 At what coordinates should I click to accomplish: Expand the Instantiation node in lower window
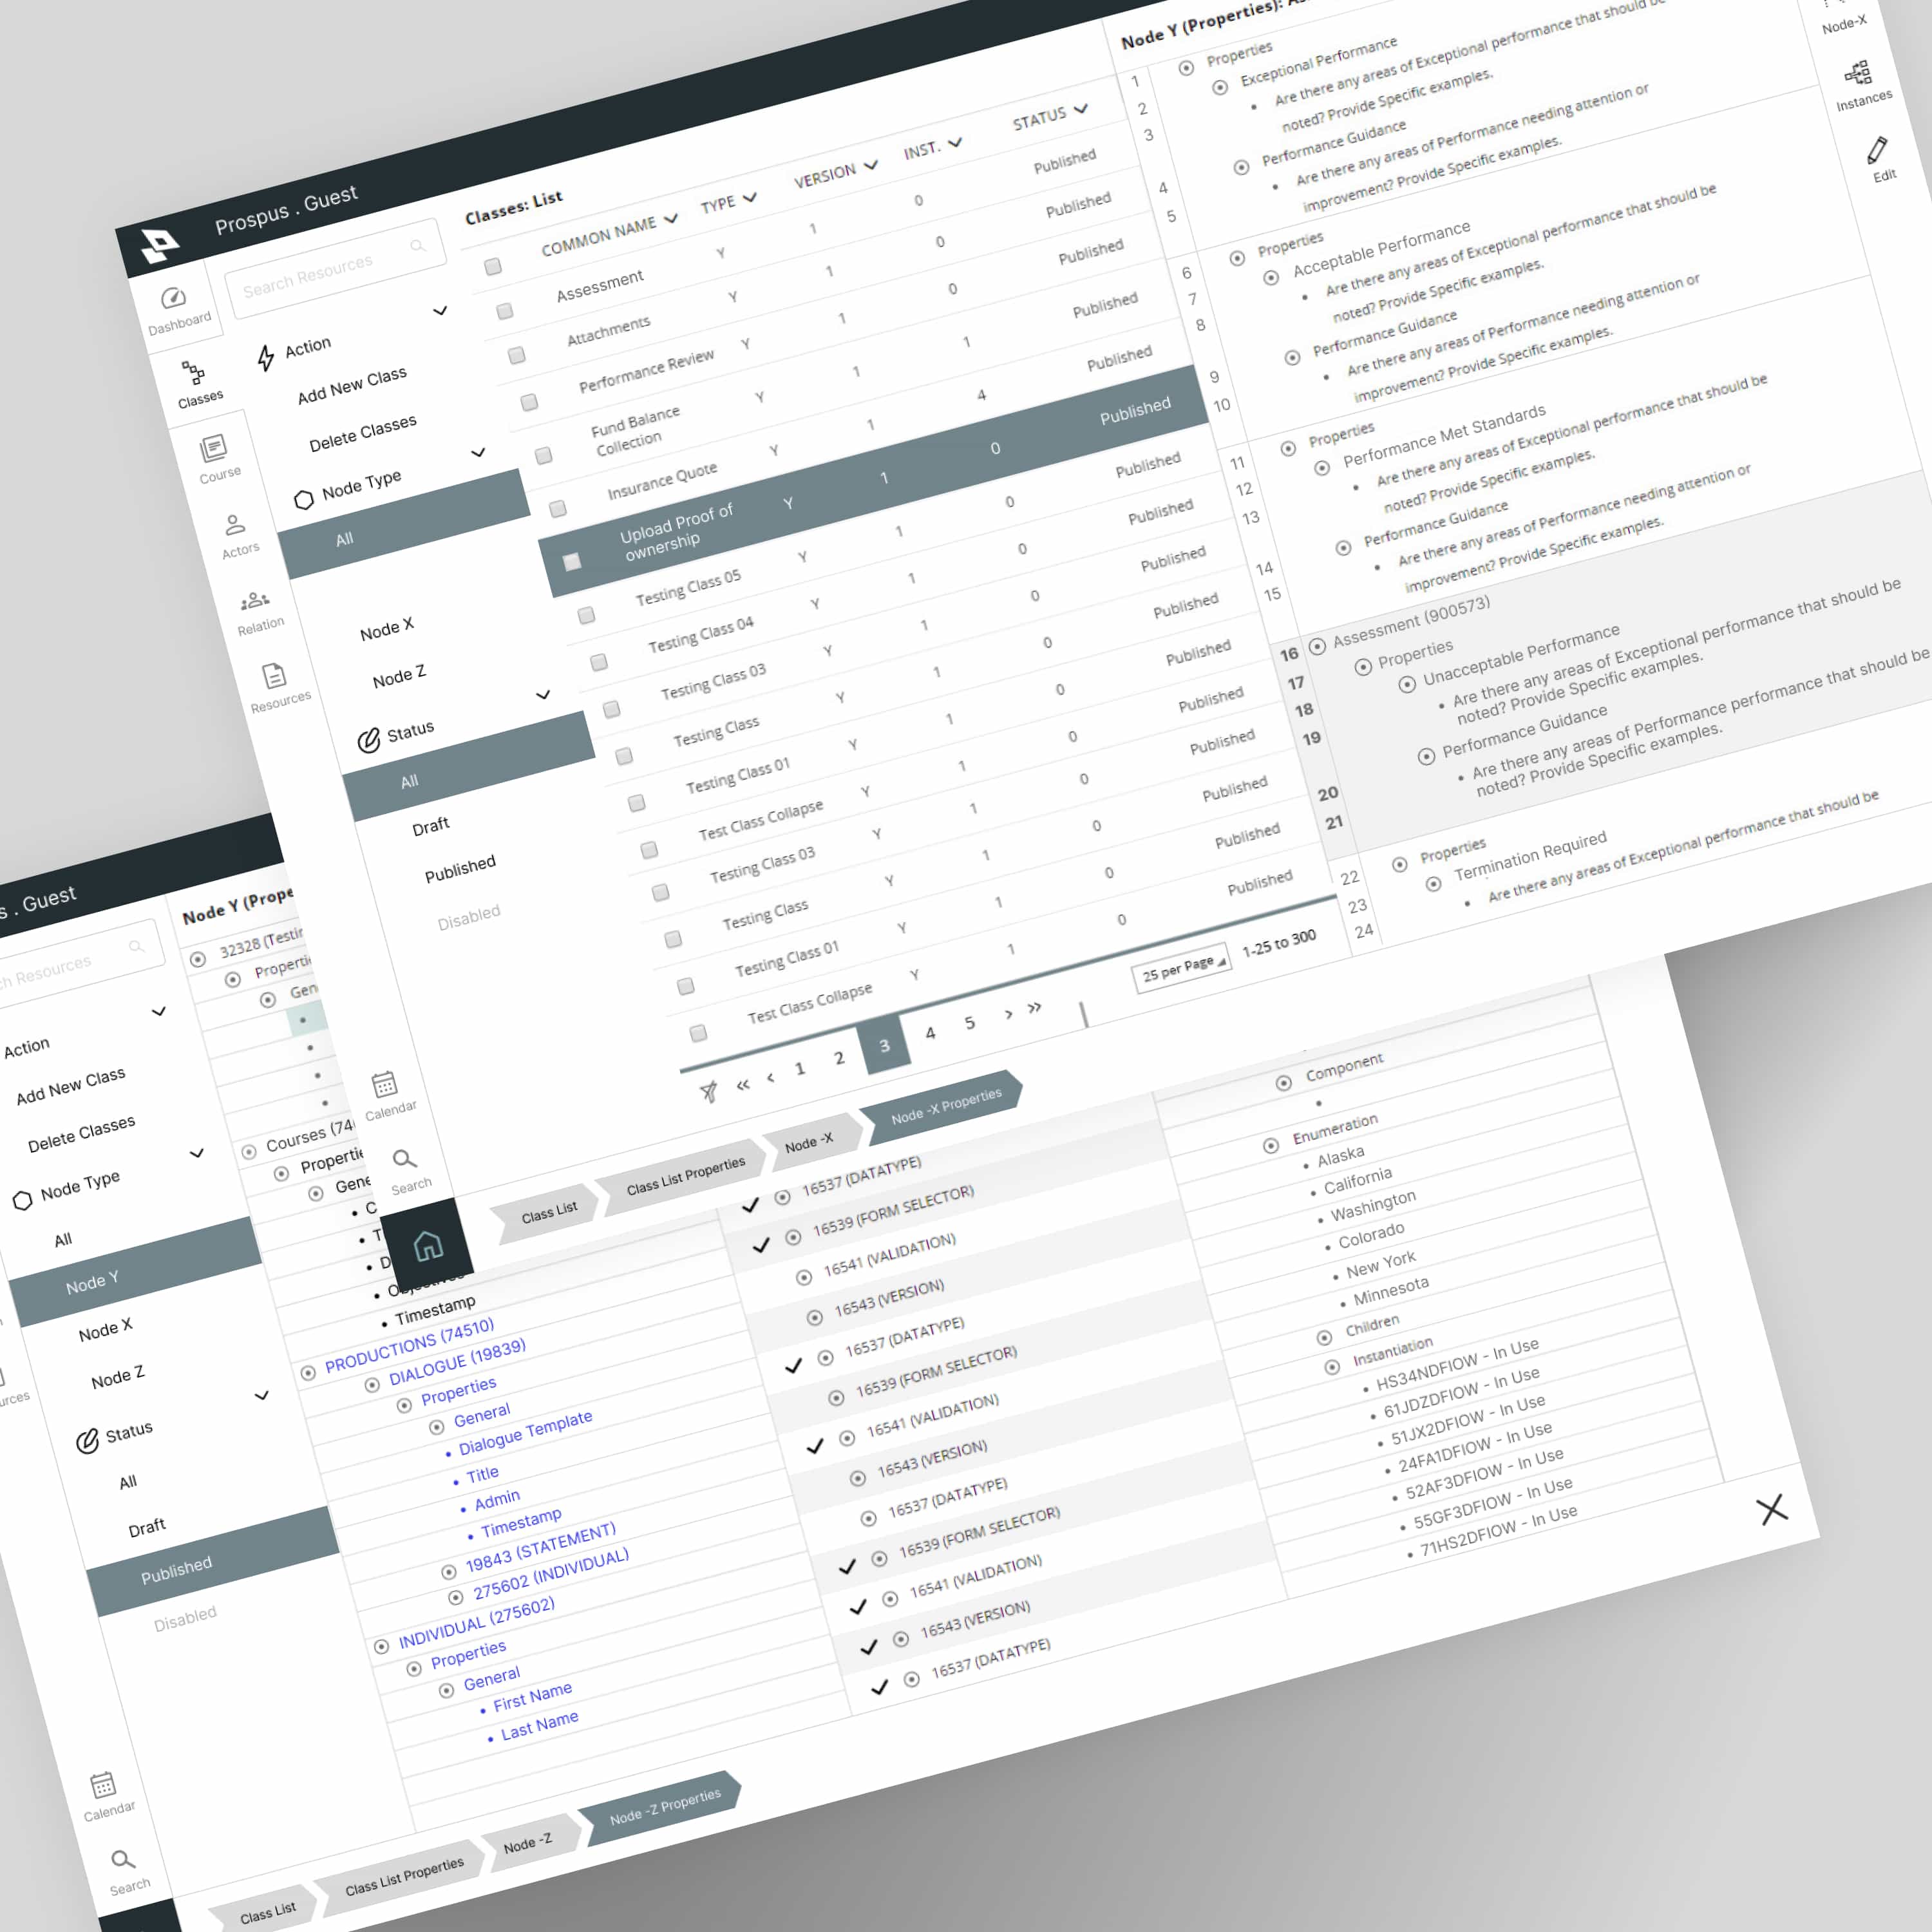click(1332, 1367)
